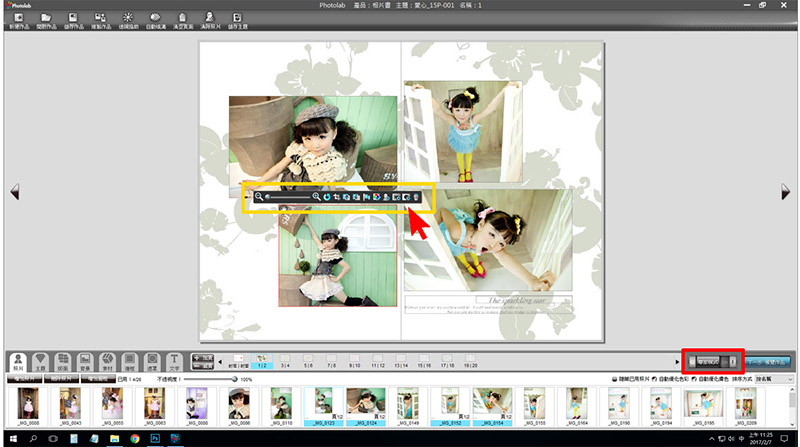Click the clear page bin icon in top toolbar
This screenshot has height=447, width=800.
(183, 18)
